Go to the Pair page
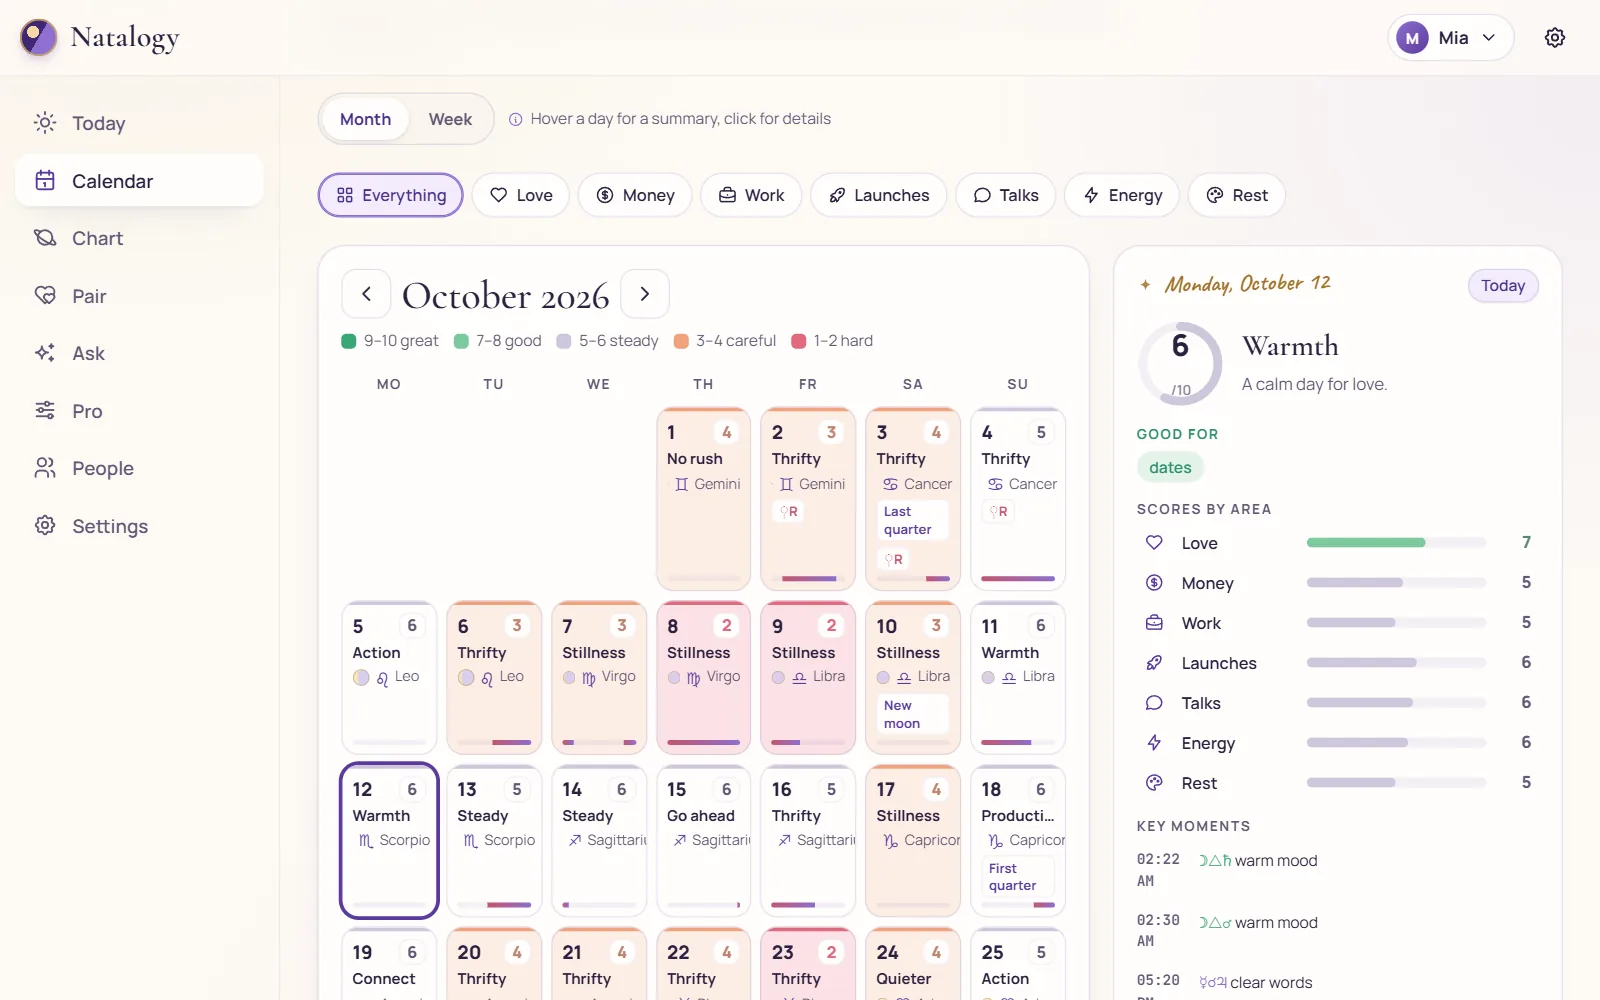This screenshot has height=1000, width=1600. pyautogui.click(x=139, y=296)
